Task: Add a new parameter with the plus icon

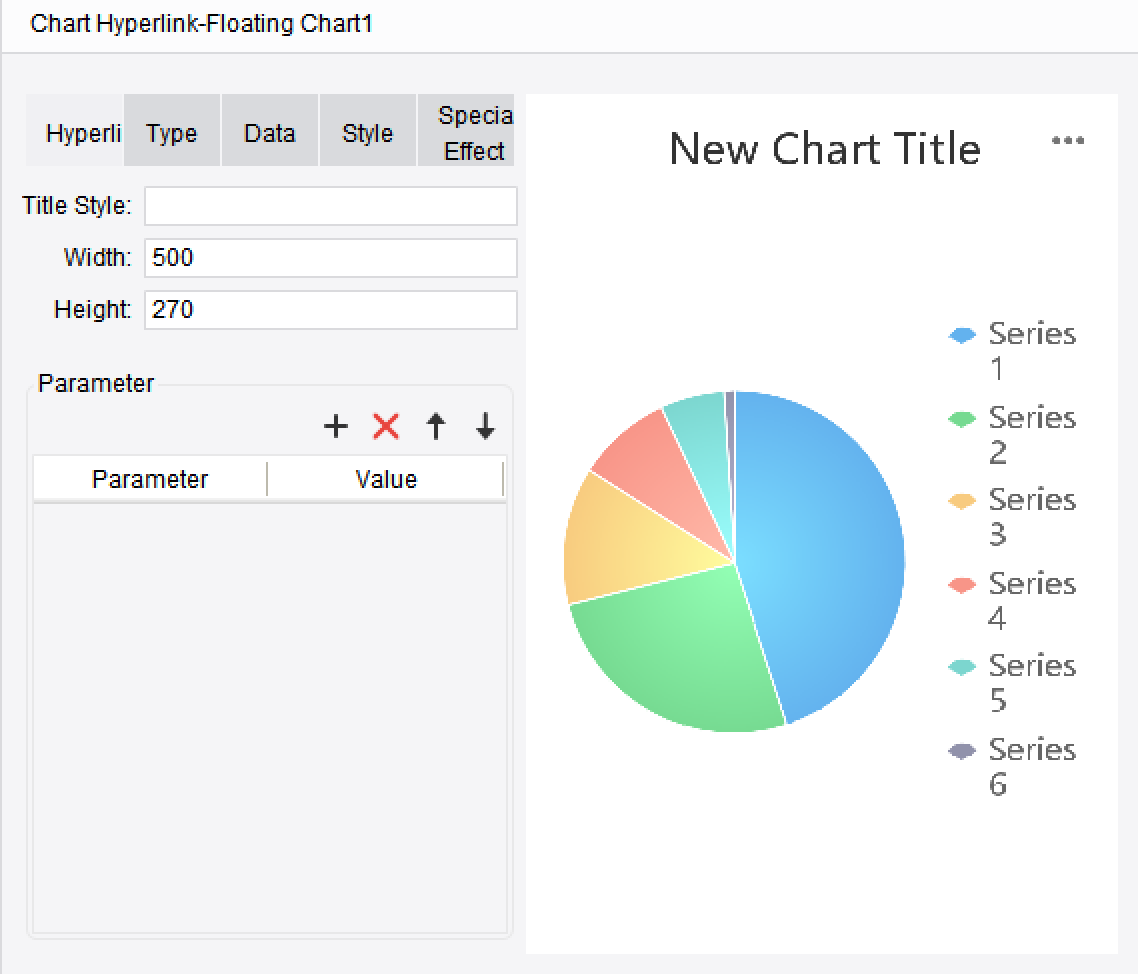Action: (x=336, y=425)
